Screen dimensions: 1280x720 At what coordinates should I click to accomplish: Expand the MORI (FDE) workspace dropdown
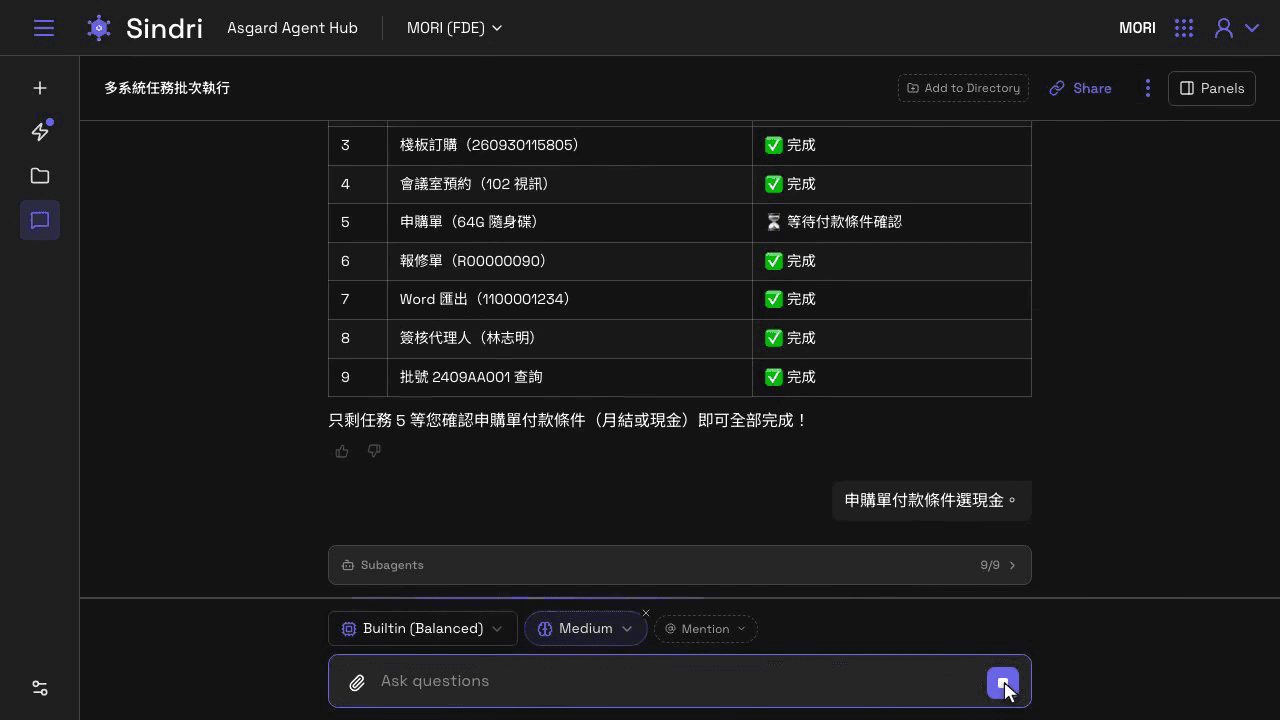(455, 28)
